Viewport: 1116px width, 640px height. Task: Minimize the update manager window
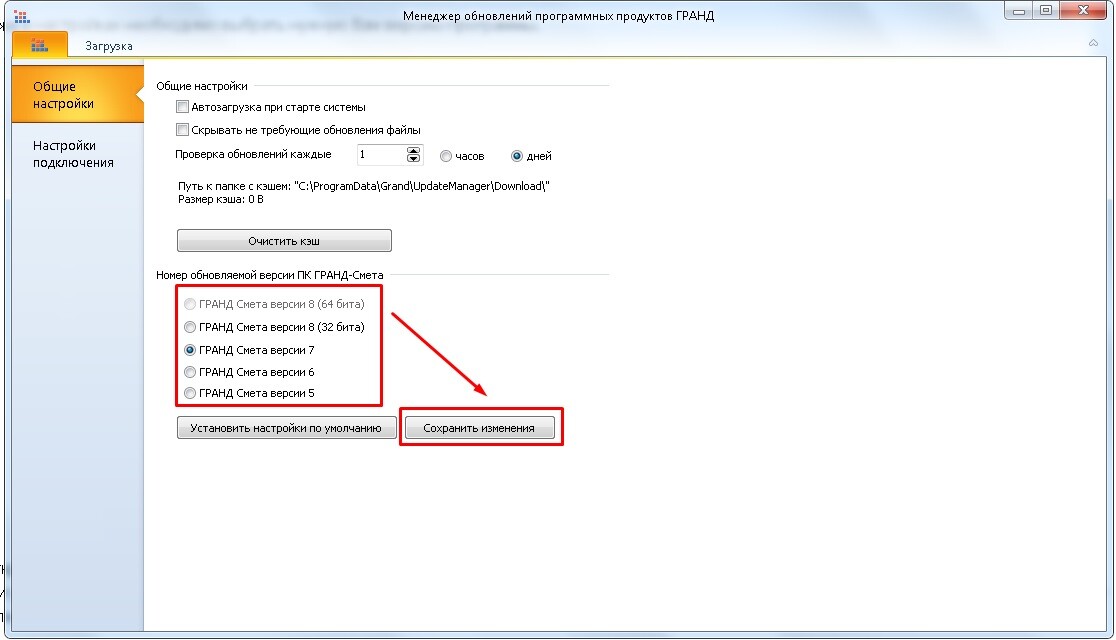[x=1018, y=11]
